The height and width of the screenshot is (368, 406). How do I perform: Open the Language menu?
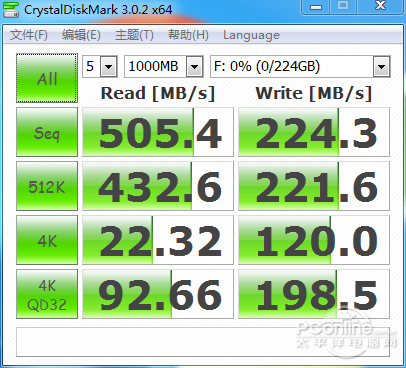click(251, 35)
